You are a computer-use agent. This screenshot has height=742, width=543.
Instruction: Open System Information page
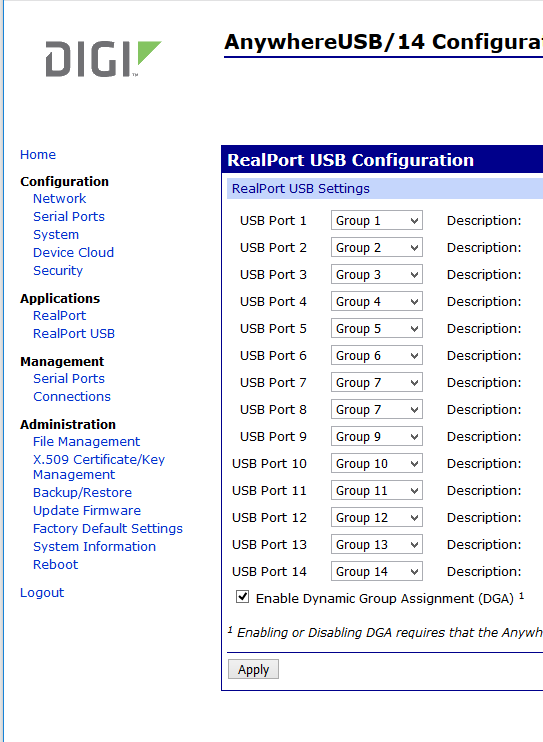coord(95,547)
